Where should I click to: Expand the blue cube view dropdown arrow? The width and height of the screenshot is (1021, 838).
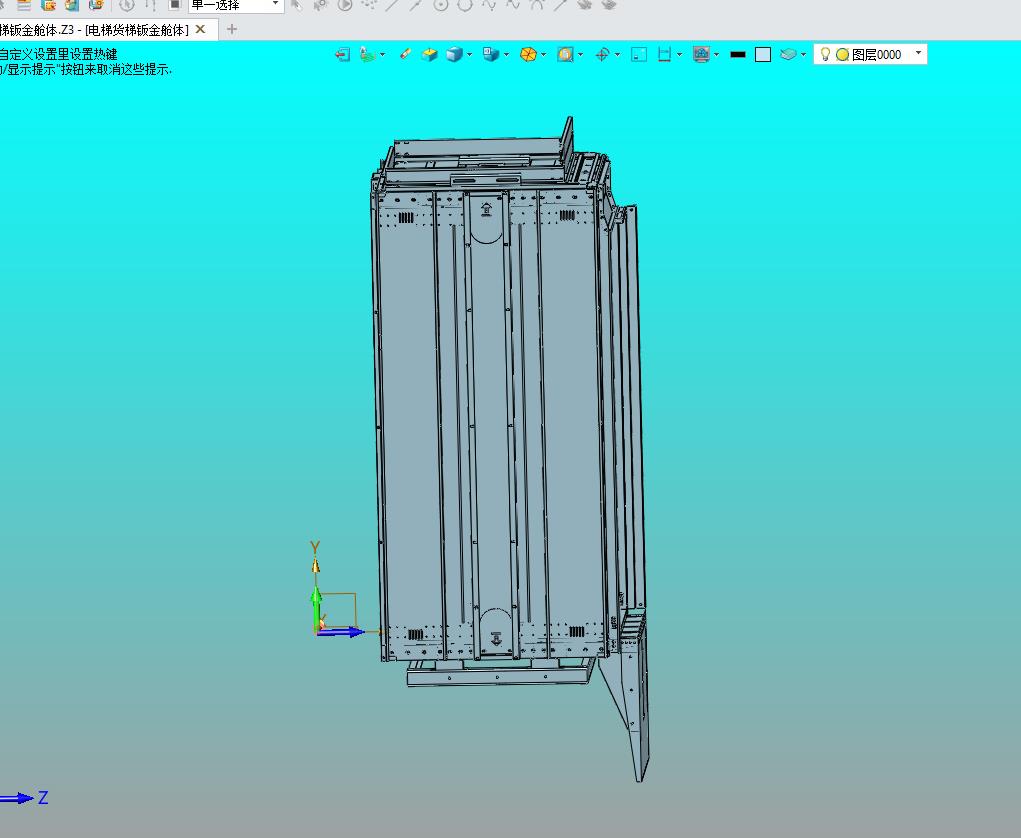click(x=469, y=55)
